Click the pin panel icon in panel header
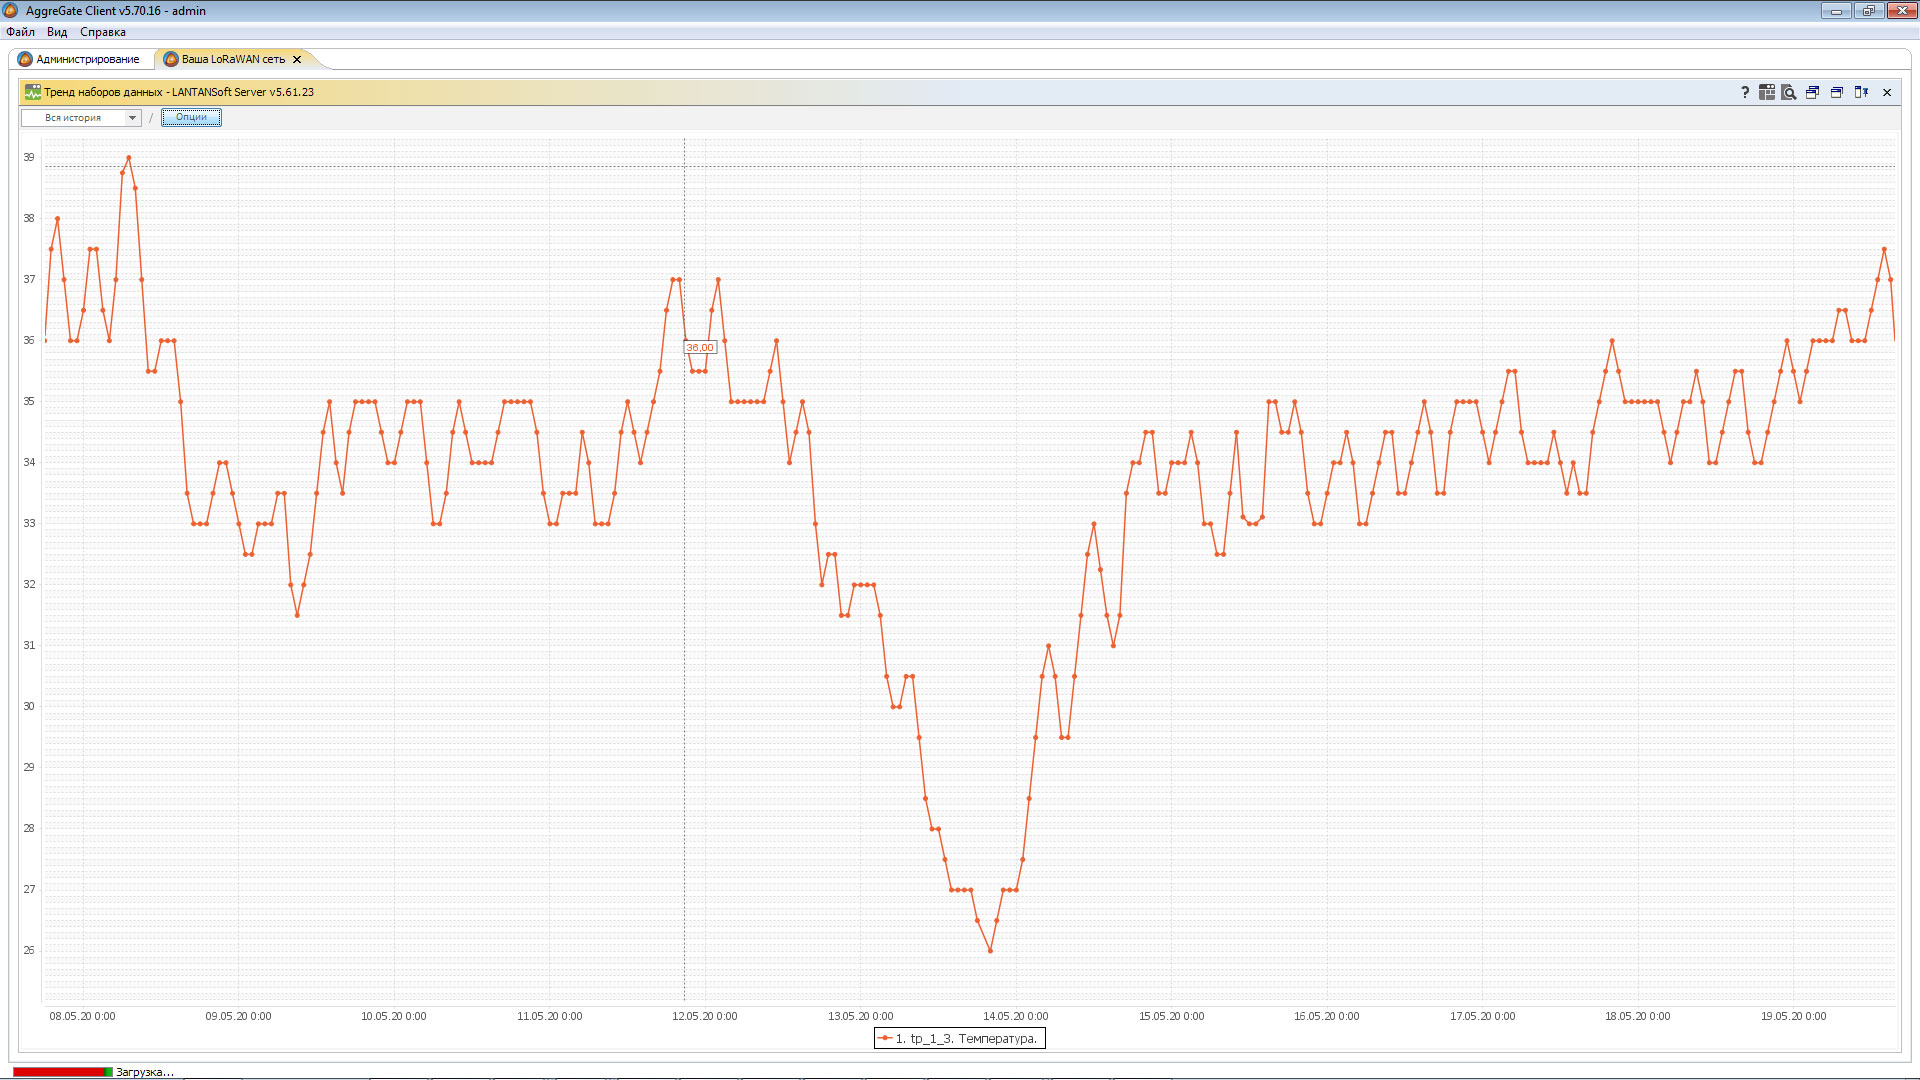Viewport: 1920px width, 1080px height. tap(1861, 92)
